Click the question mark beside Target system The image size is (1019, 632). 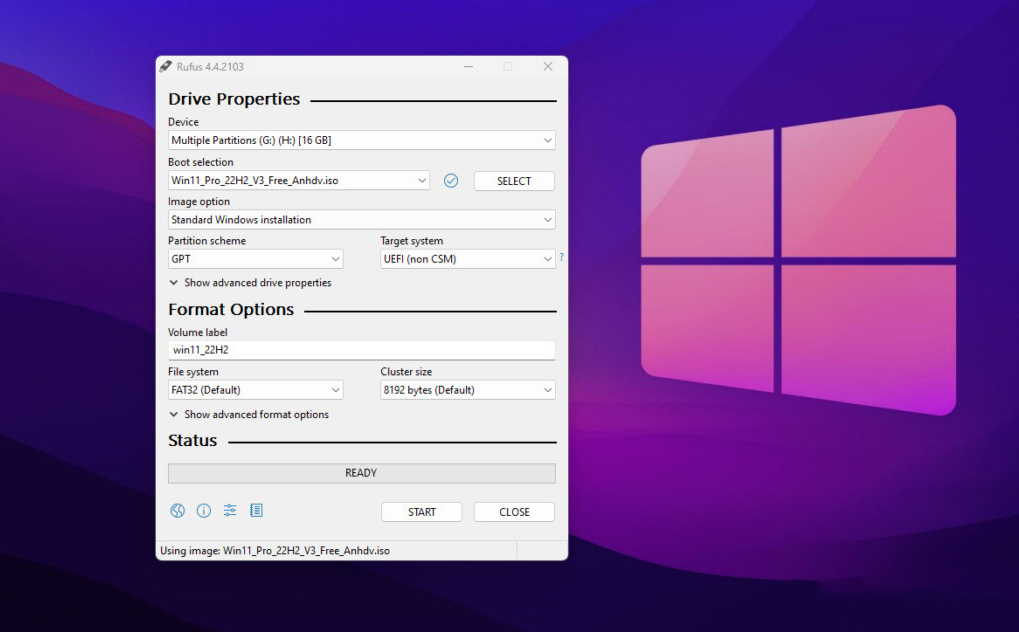click(561, 258)
